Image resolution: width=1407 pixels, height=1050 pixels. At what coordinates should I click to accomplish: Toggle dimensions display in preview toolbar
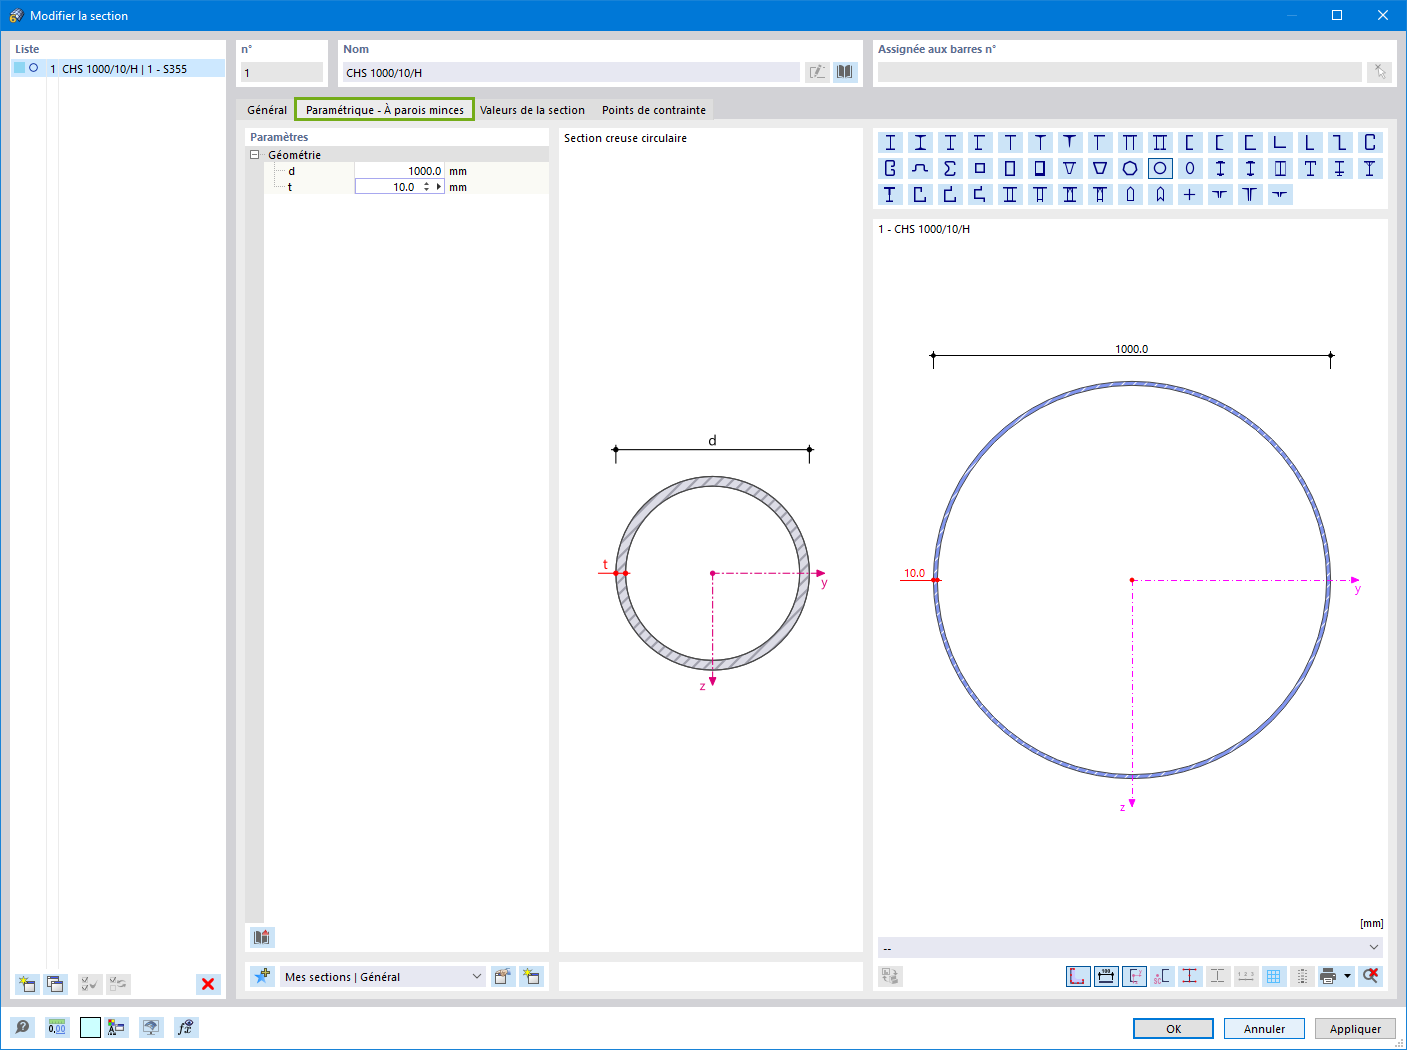click(1106, 976)
